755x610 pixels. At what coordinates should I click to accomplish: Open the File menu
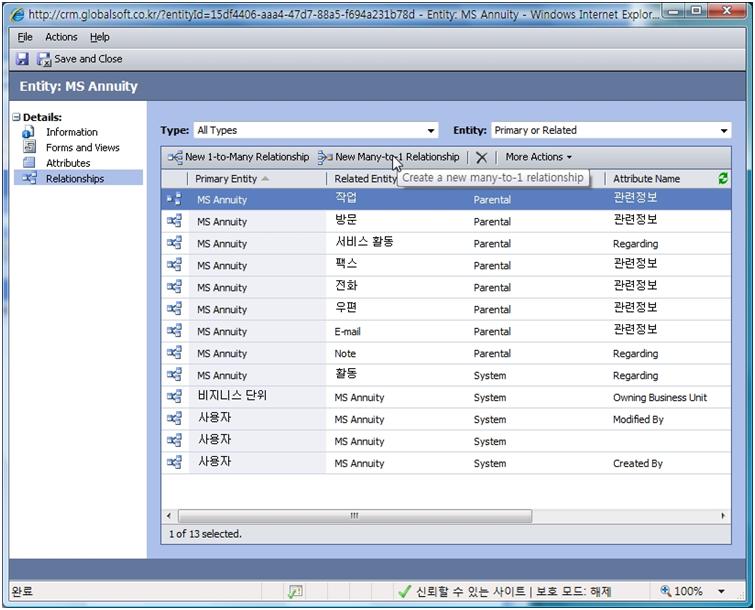(x=25, y=37)
